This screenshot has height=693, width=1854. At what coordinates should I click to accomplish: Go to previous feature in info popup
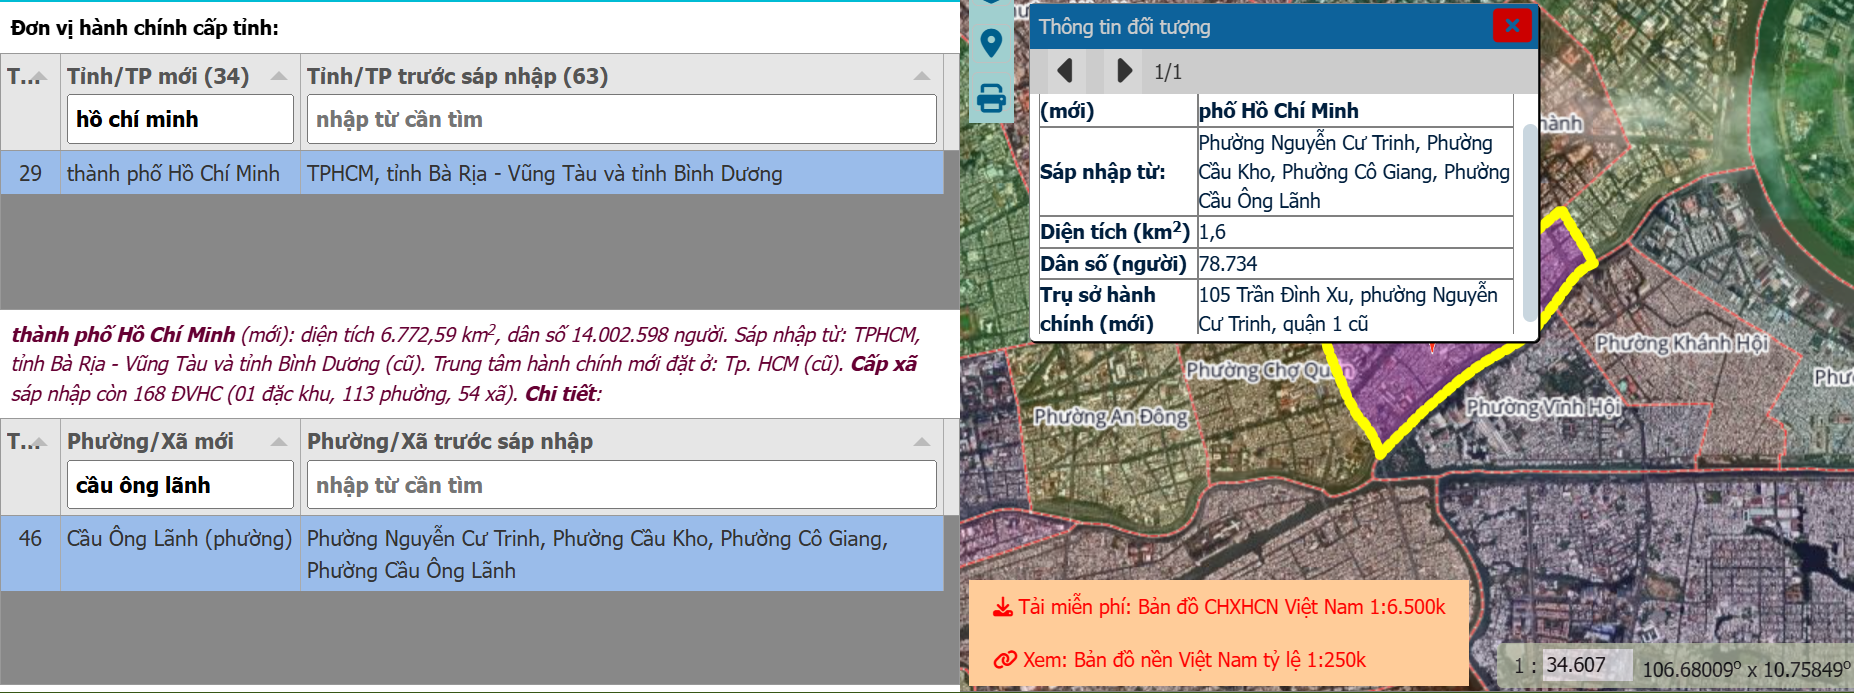(1065, 71)
